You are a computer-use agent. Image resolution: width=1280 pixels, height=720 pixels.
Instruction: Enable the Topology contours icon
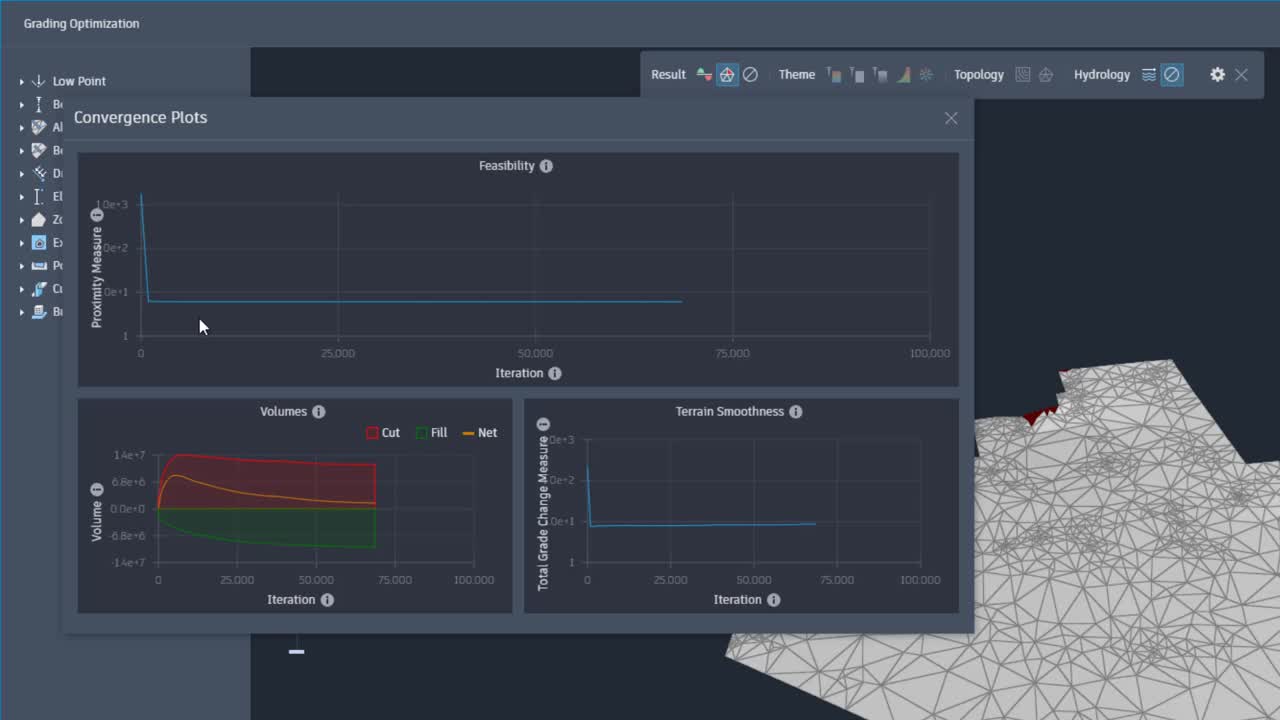coord(1022,75)
